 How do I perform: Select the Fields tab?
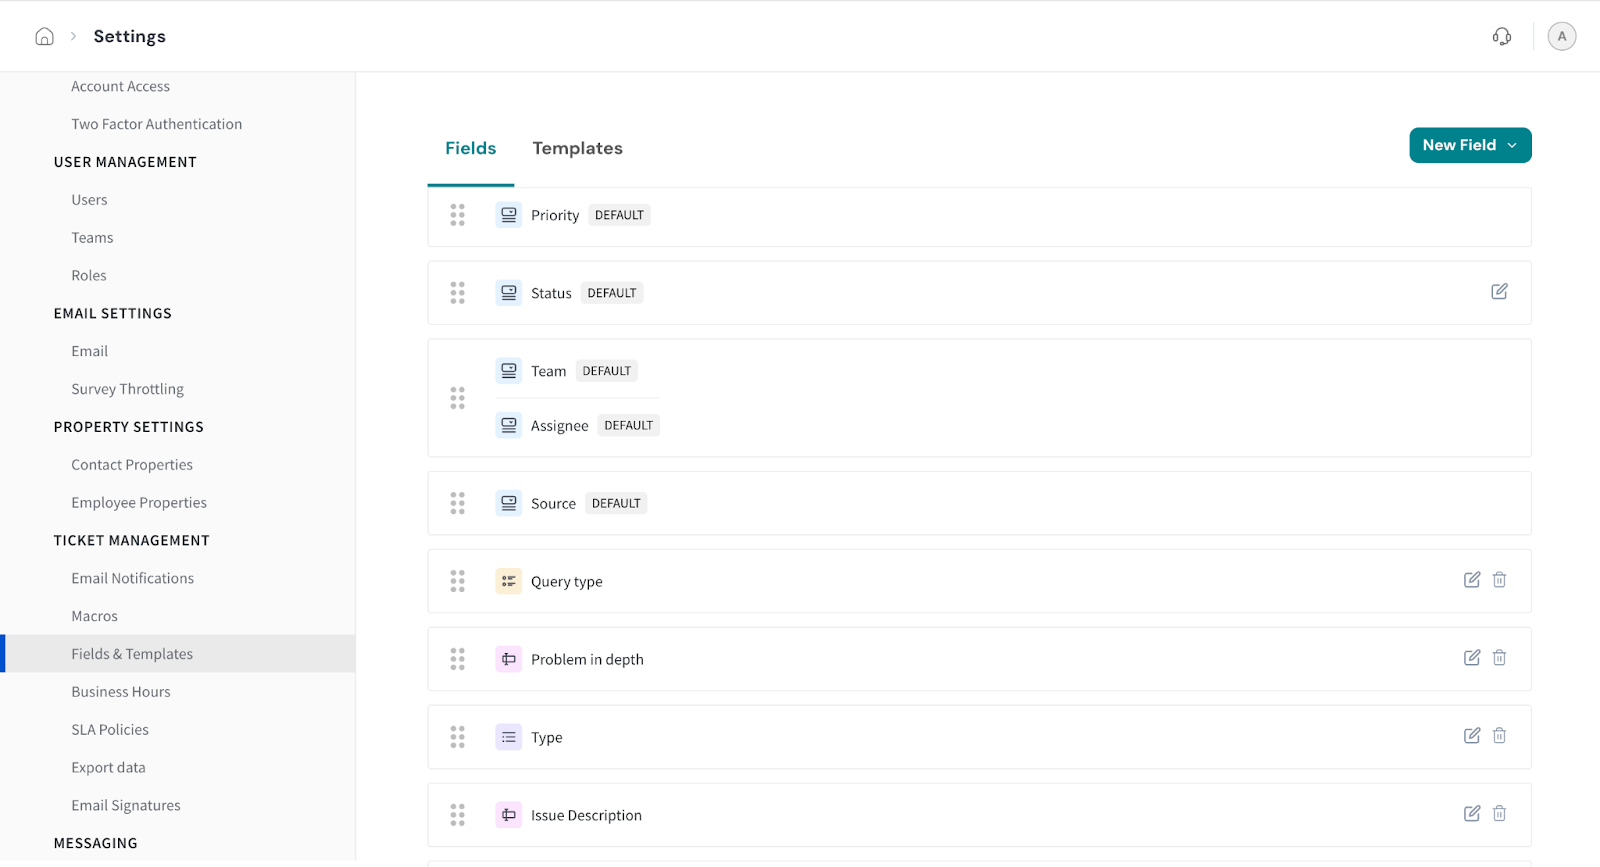pyautogui.click(x=470, y=148)
